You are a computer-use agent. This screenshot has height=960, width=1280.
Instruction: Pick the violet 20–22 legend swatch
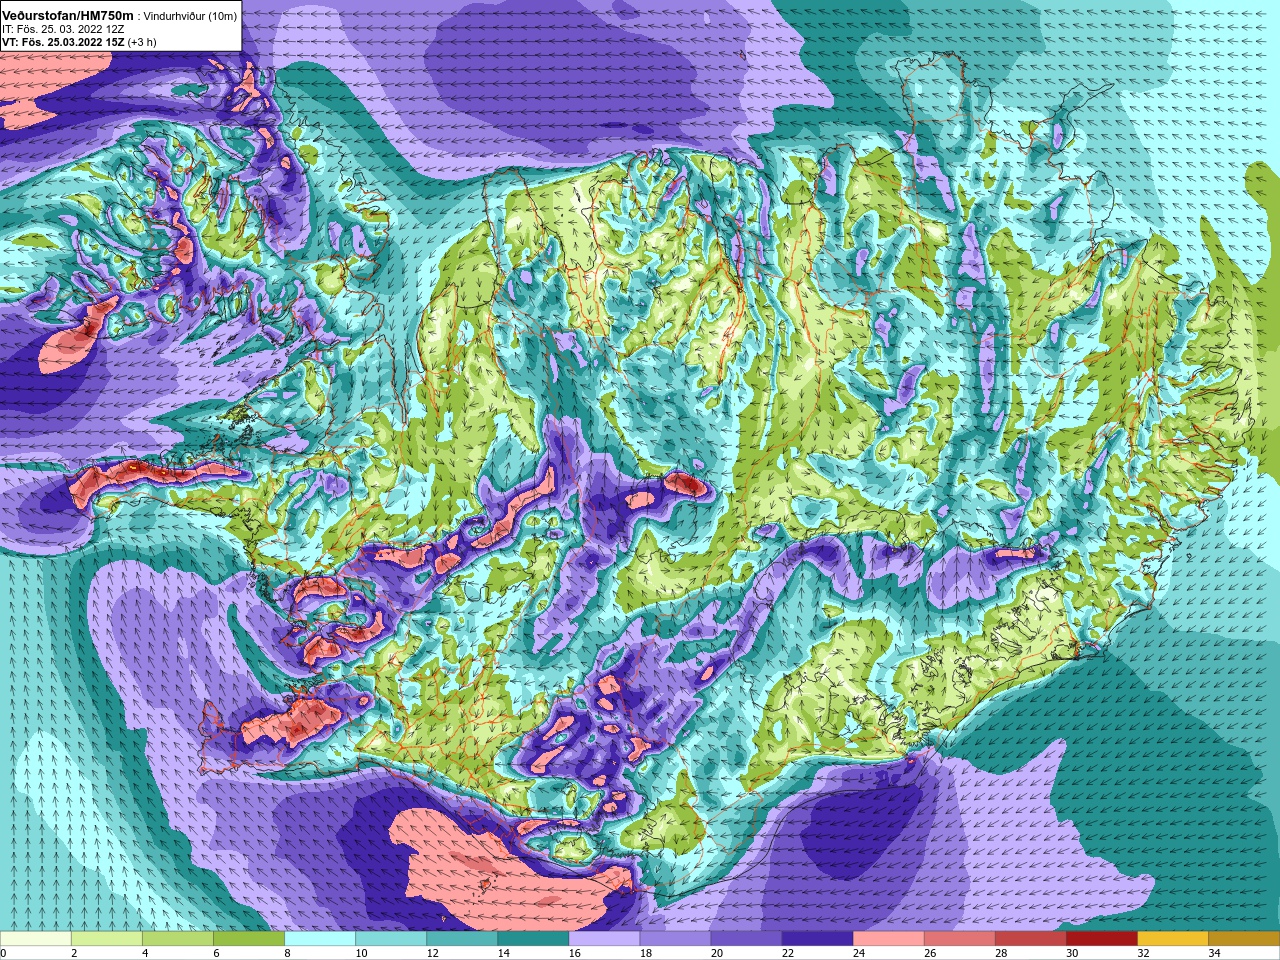click(x=746, y=940)
